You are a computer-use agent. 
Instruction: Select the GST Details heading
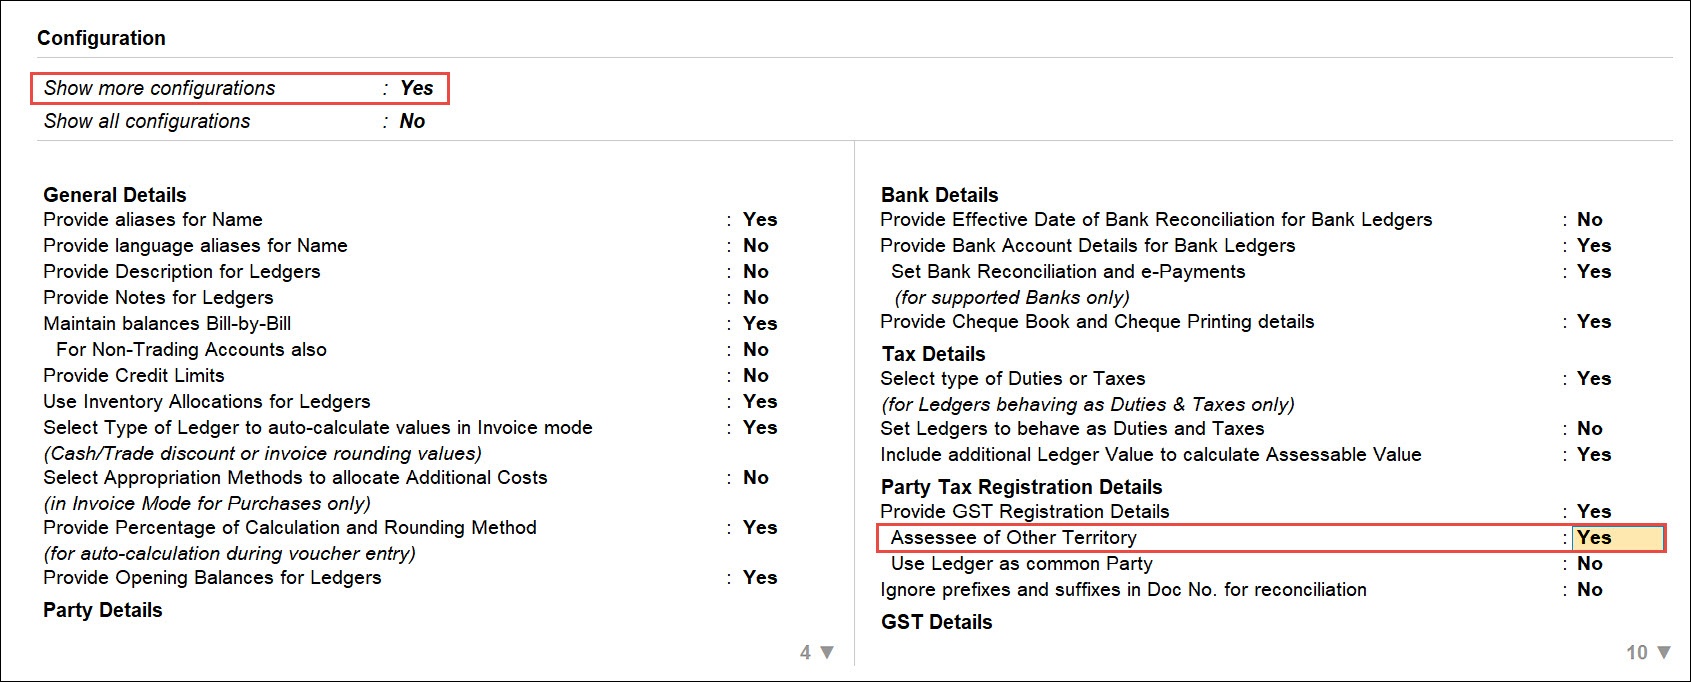[937, 622]
